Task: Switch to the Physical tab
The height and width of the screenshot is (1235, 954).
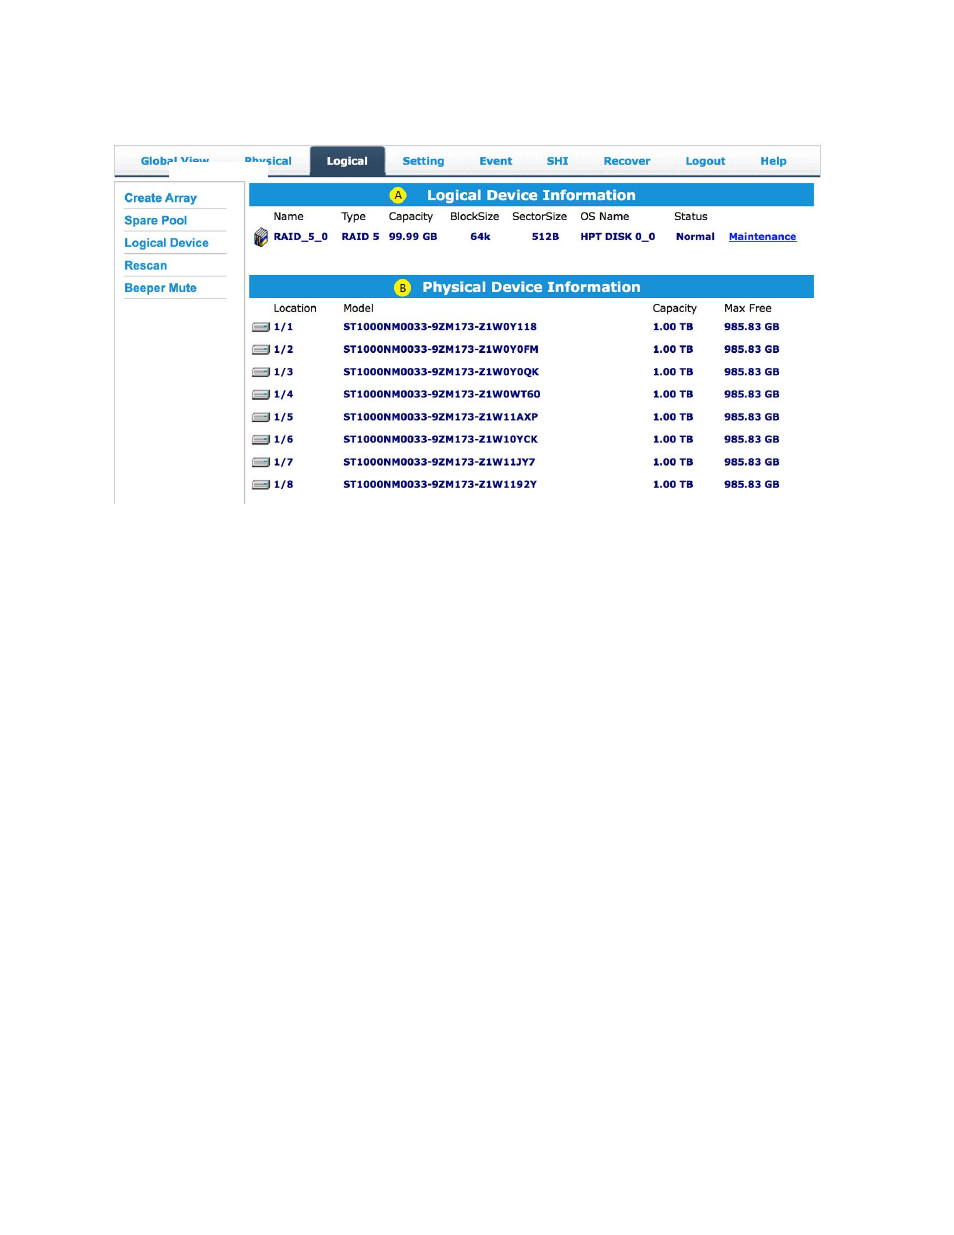Action: pos(268,161)
